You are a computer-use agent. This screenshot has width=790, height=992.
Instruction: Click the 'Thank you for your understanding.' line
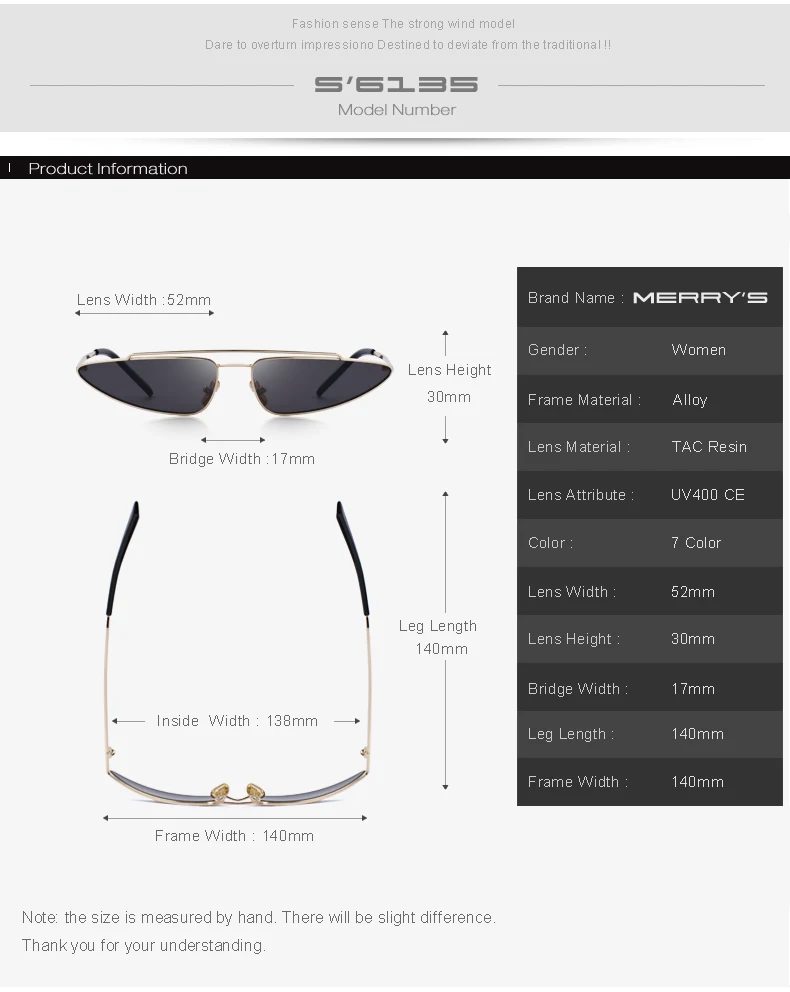tap(144, 945)
